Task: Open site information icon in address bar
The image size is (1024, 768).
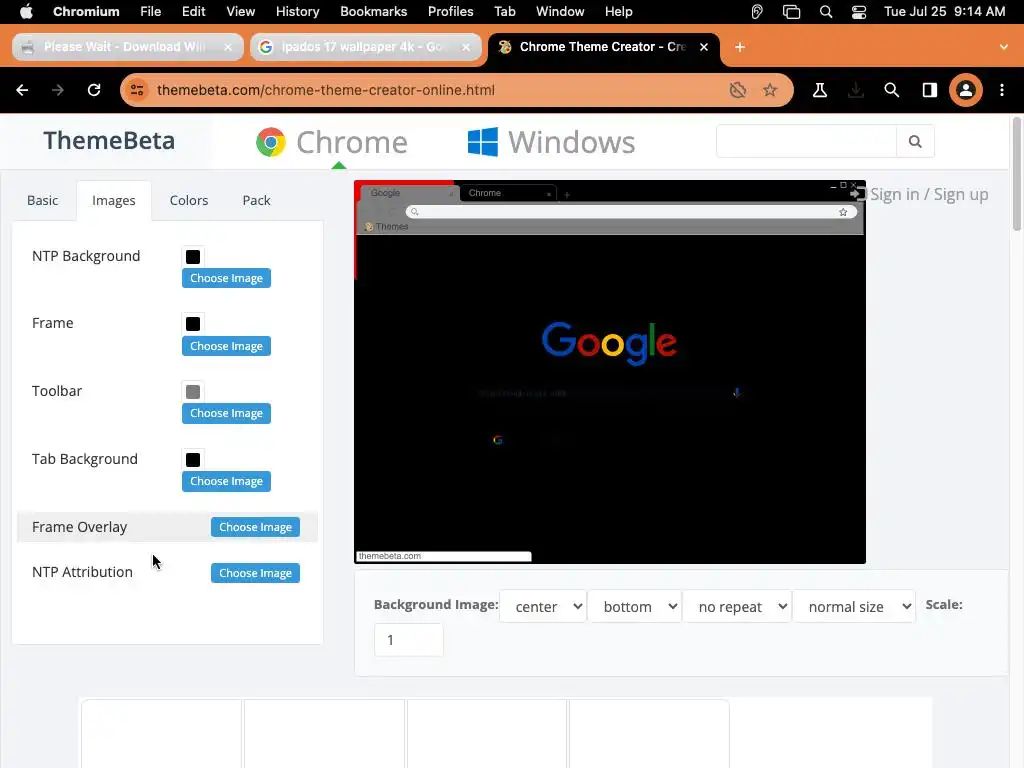Action: coord(137,90)
